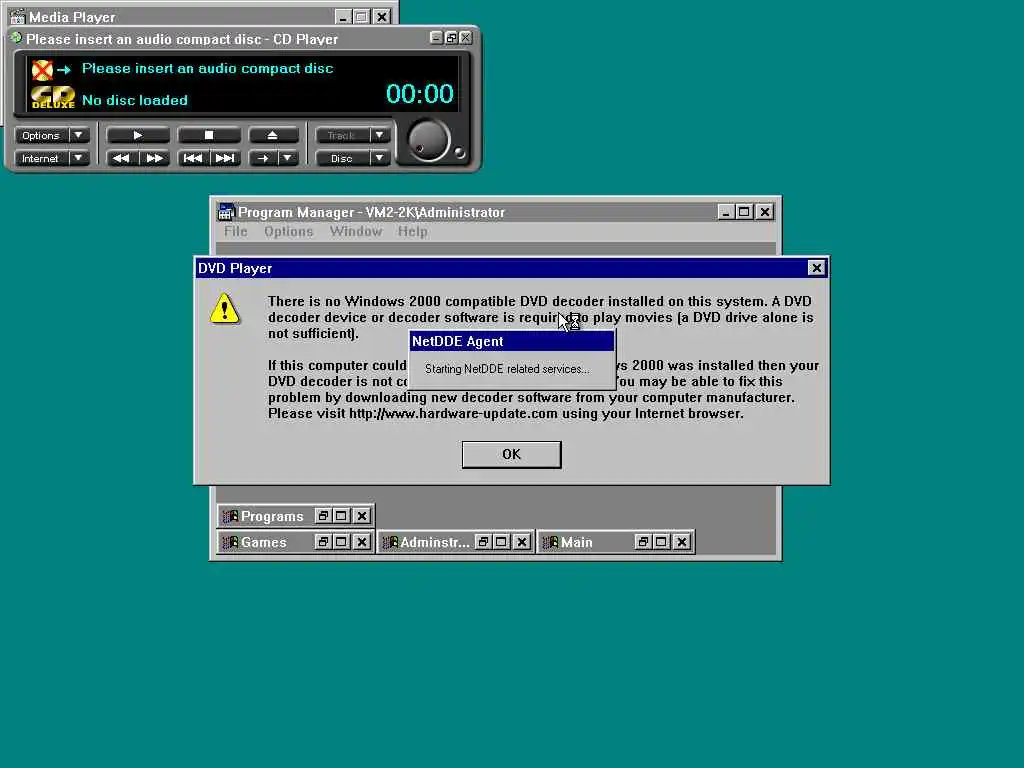Close the DVD Player dialog
The image size is (1024, 768).
816,268
